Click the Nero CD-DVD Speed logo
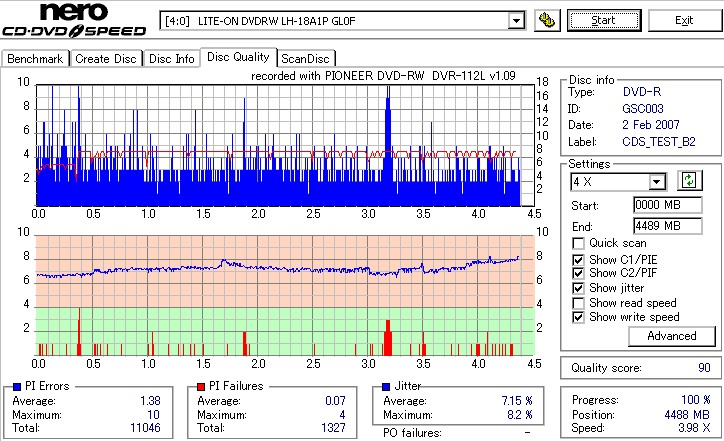 click(74, 20)
